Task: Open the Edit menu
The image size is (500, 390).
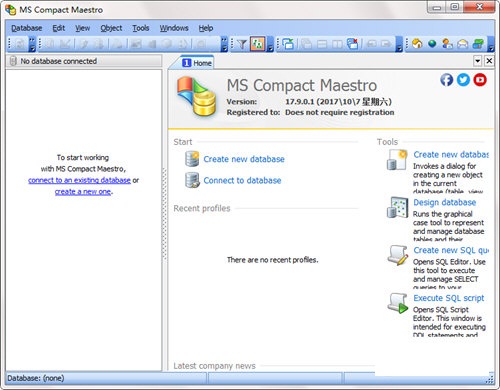Action: 59,28
